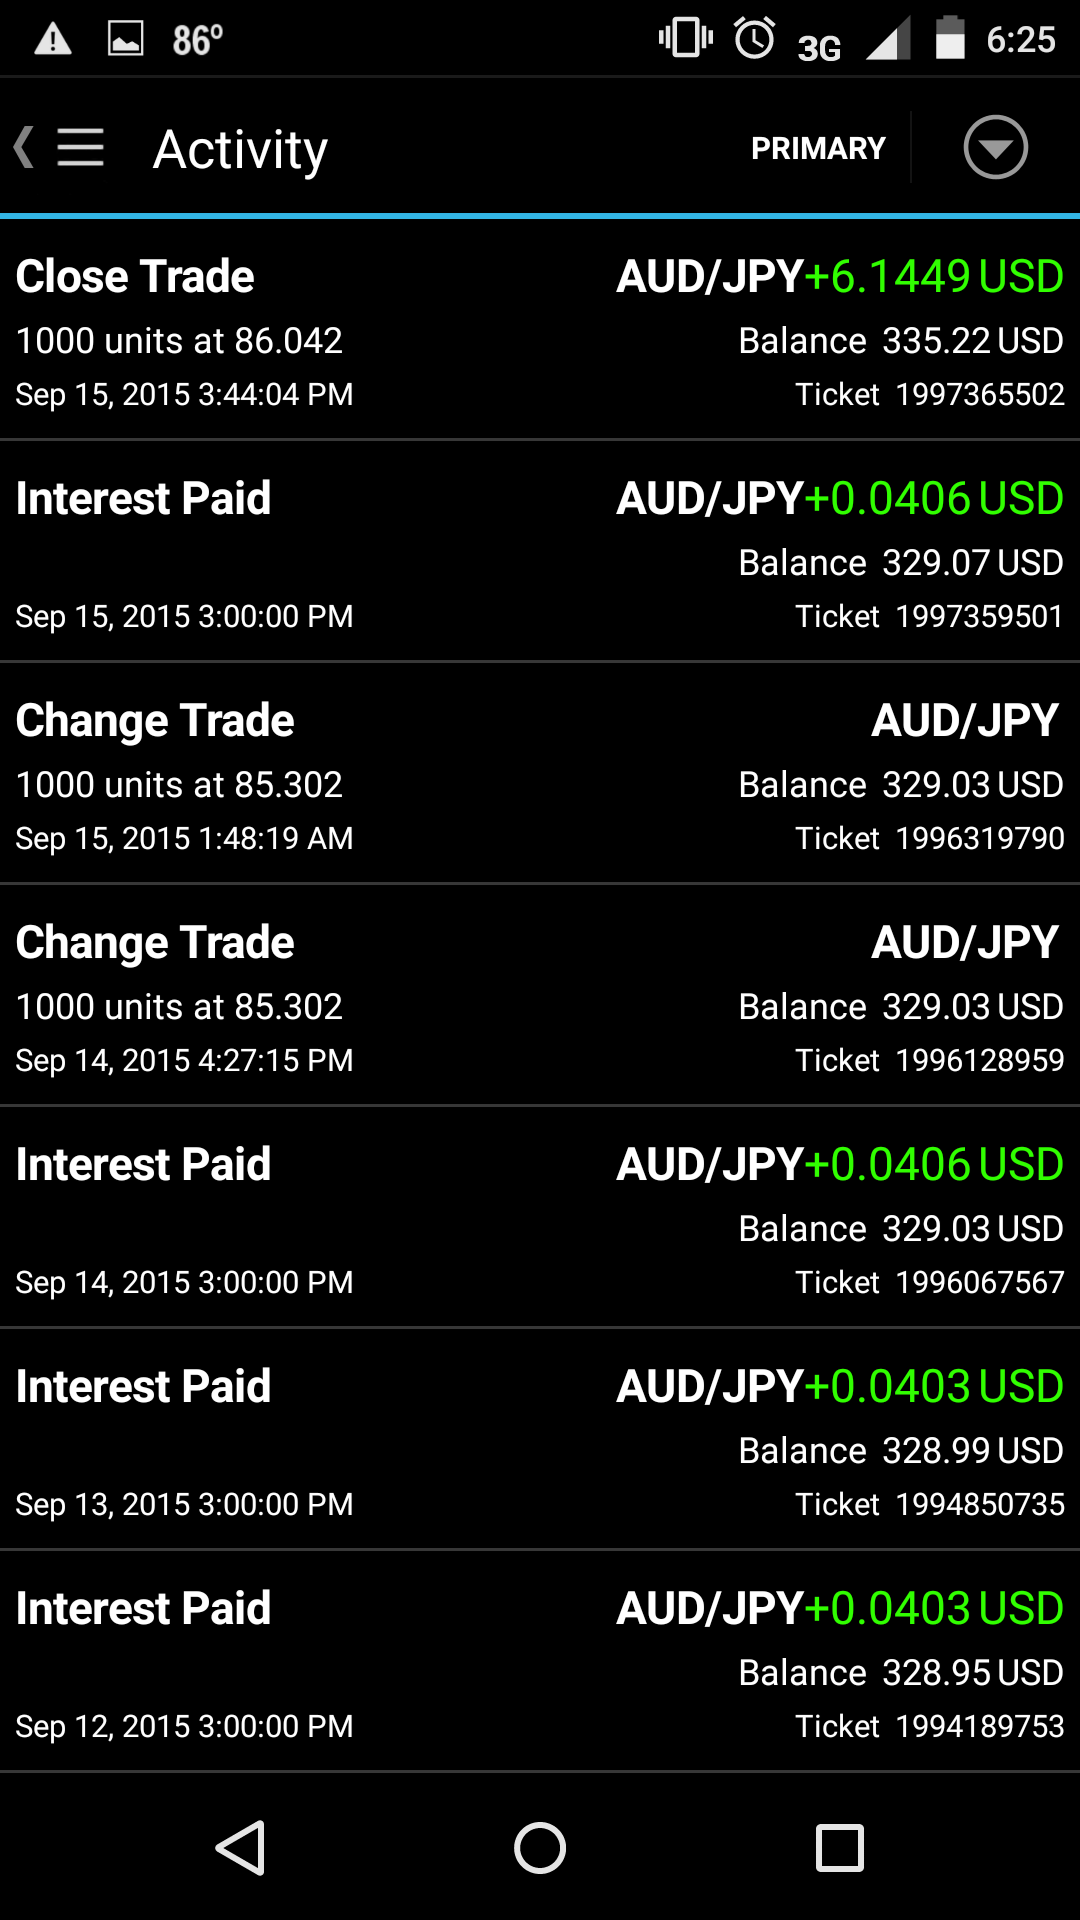Tap ticket number 1997365502
Screen dimensions: 1080x1920
click(x=979, y=394)
